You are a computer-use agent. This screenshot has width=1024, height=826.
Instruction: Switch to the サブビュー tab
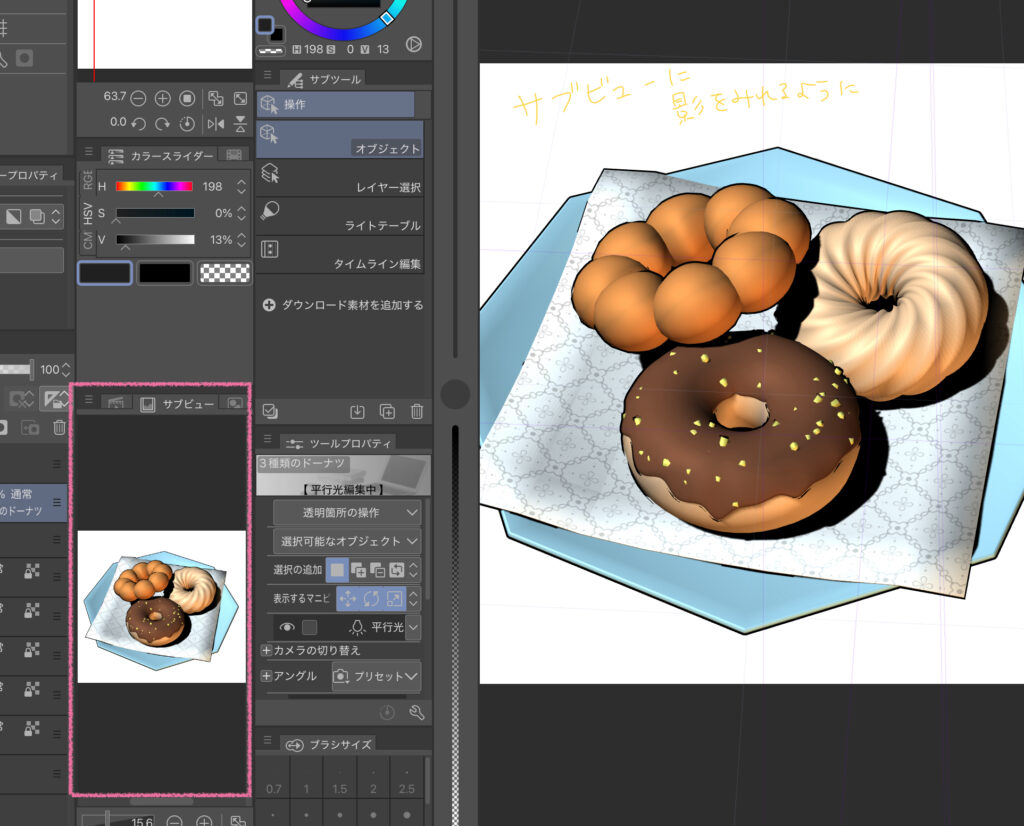point(177,403)
